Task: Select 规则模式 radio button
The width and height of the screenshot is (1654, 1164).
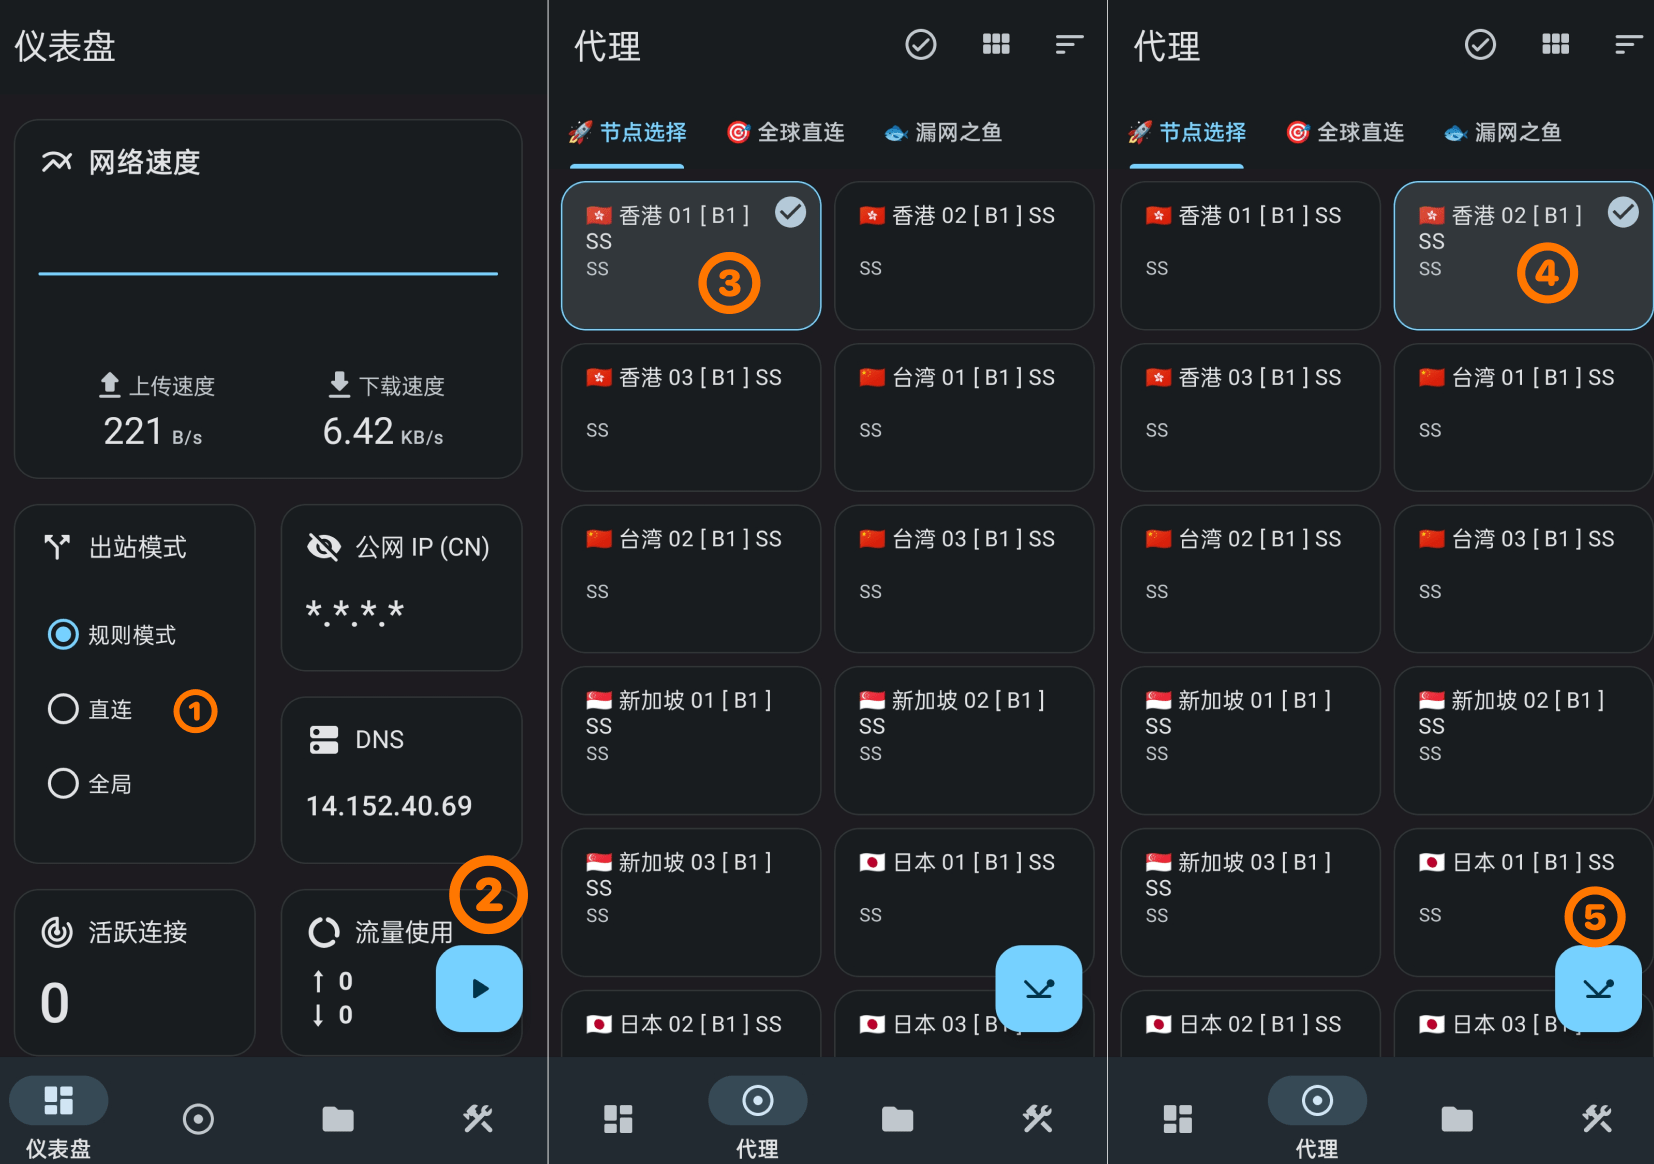Action: pyautogui.click(x=63, y=634)
